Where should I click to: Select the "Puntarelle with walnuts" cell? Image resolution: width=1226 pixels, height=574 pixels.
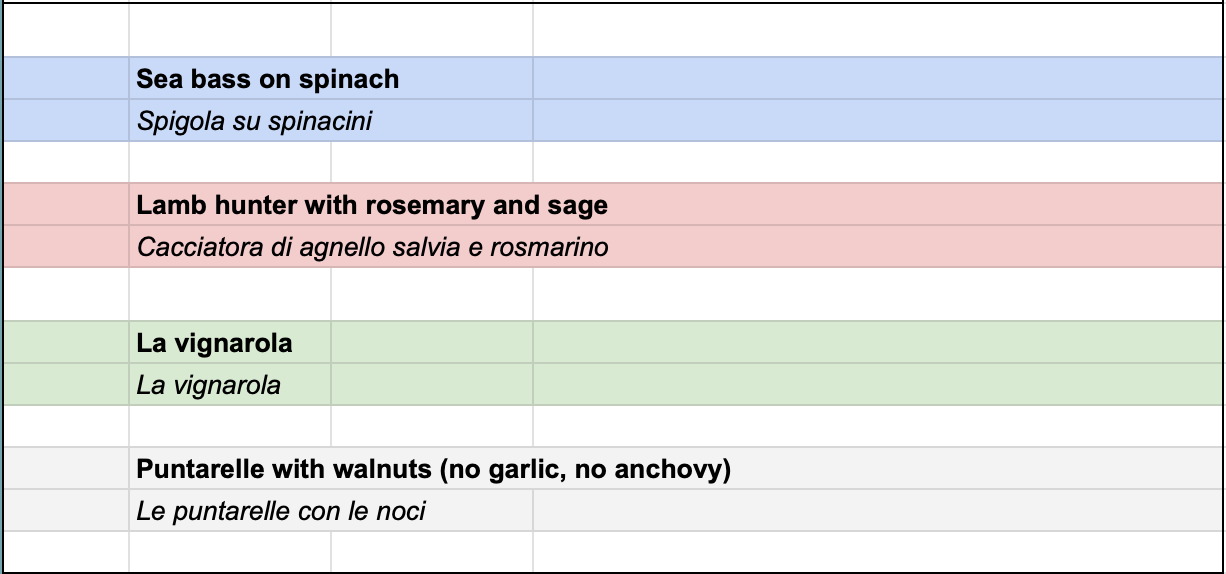[433, 469]
